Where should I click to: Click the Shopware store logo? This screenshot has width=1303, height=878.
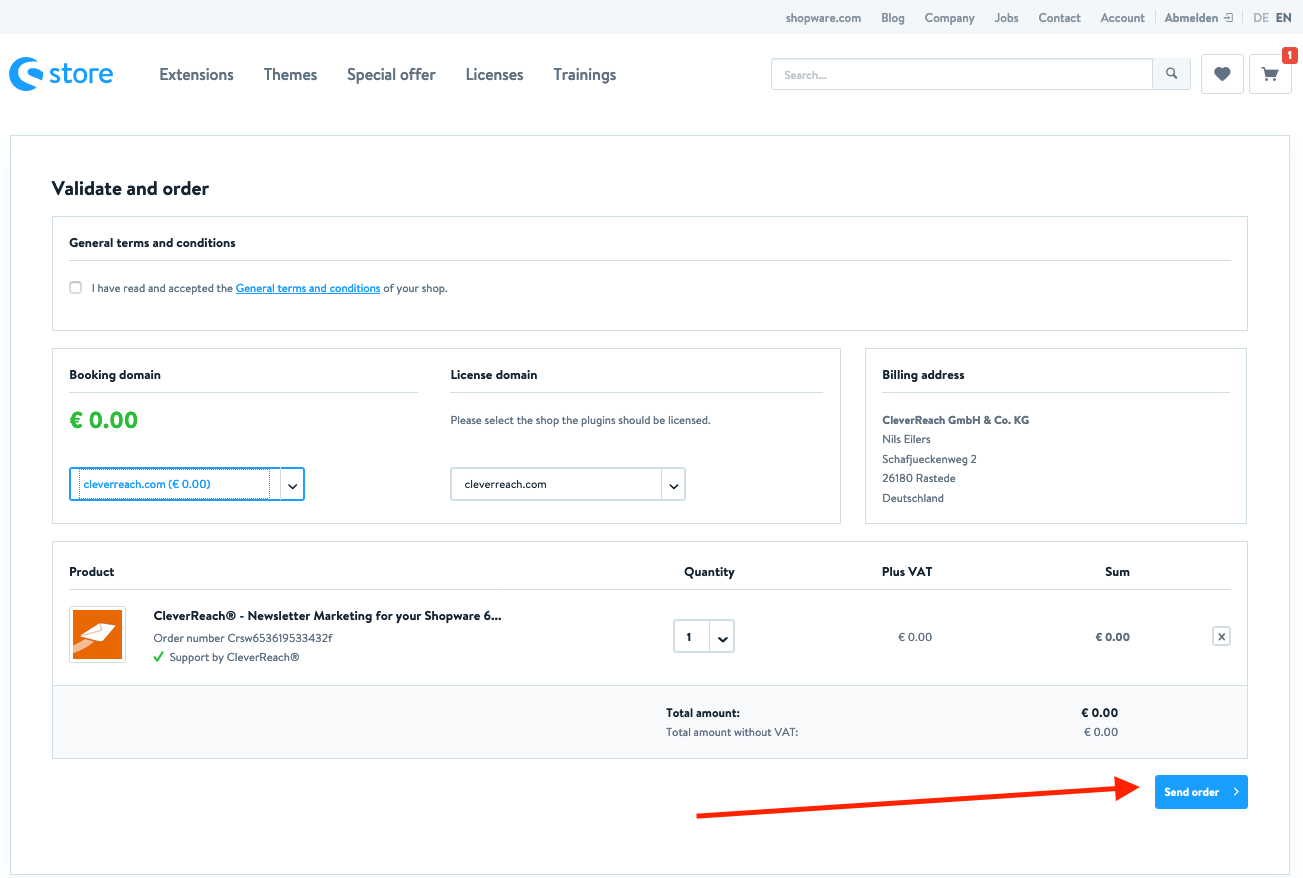click(61, 74)
